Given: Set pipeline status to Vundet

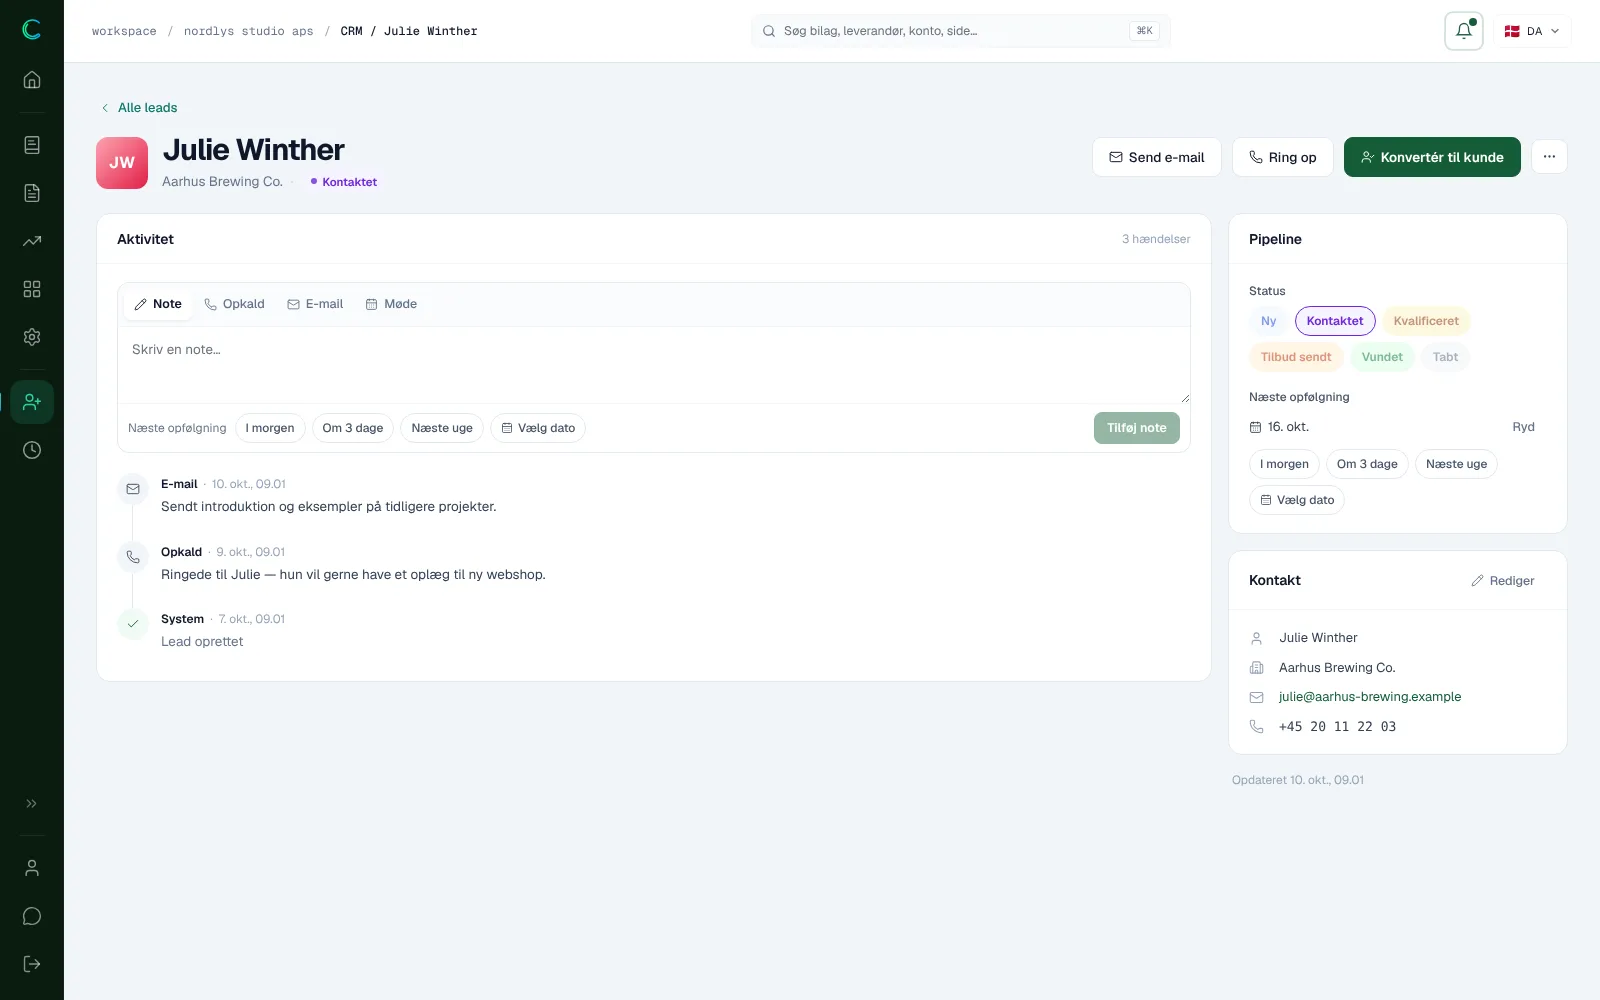Looking at the screenshot, I should coord(1382,357).
